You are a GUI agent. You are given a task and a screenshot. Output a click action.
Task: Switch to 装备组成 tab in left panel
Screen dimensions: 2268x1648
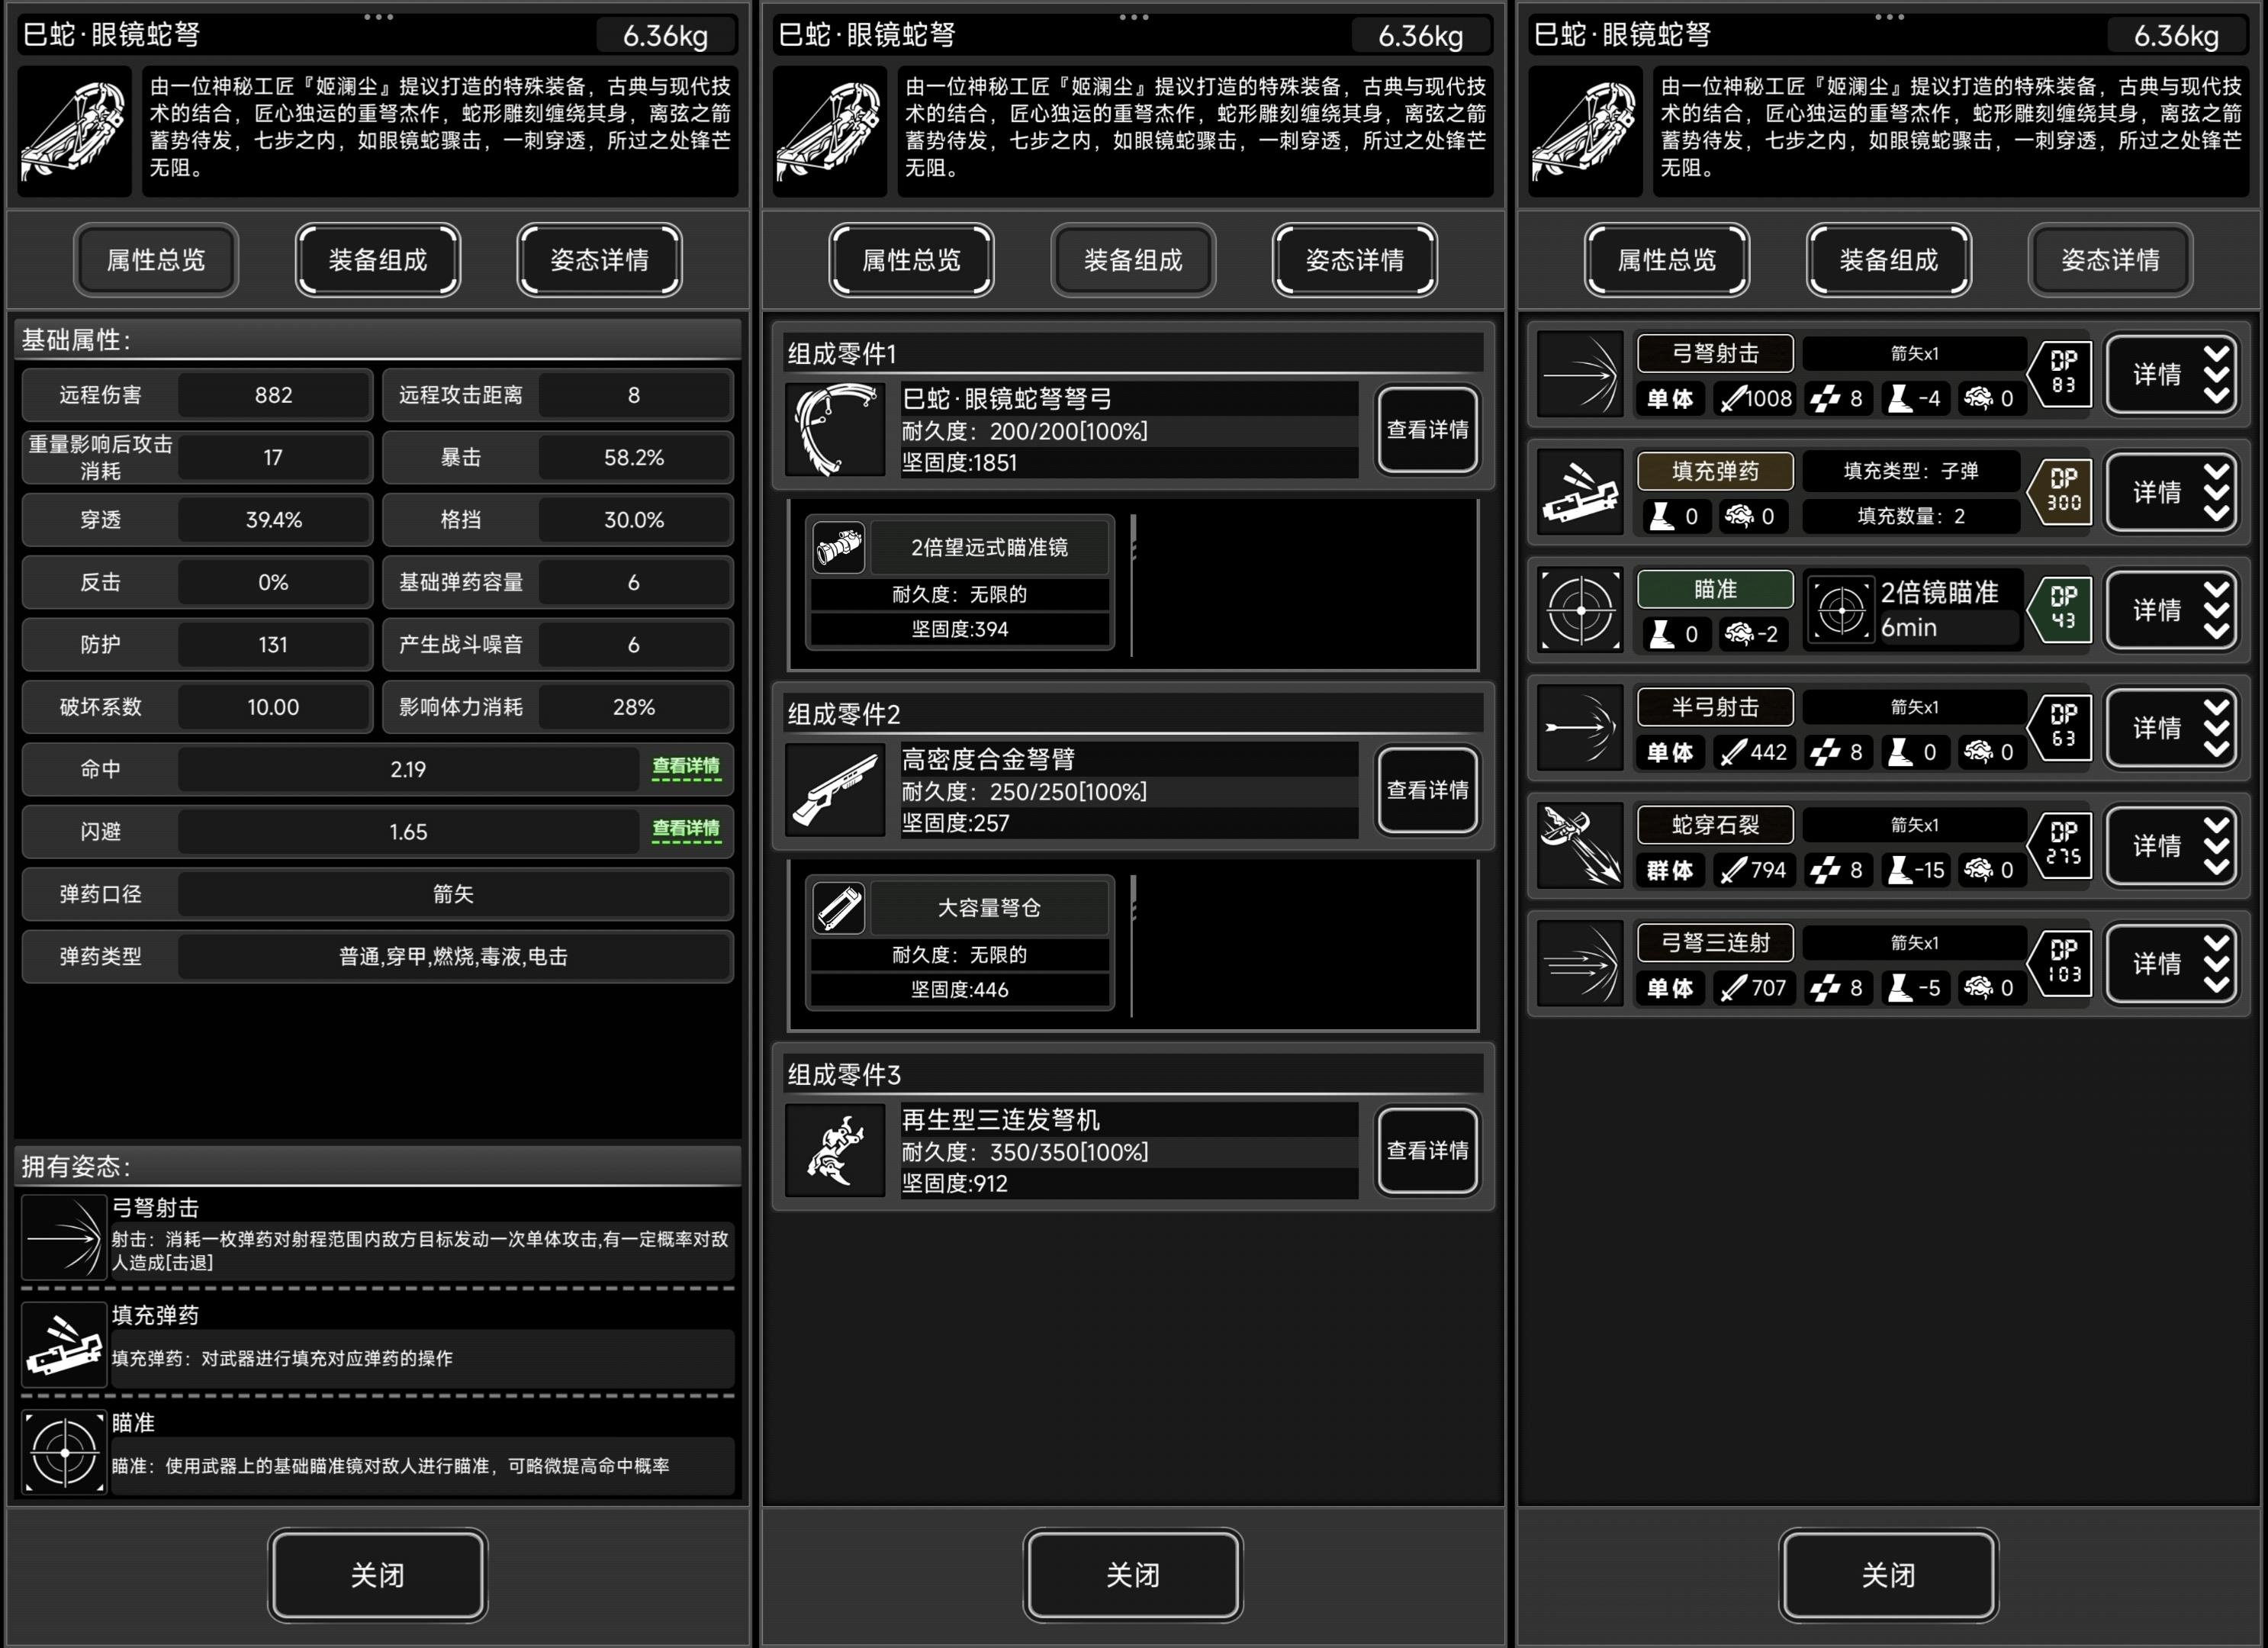point(377,260)
